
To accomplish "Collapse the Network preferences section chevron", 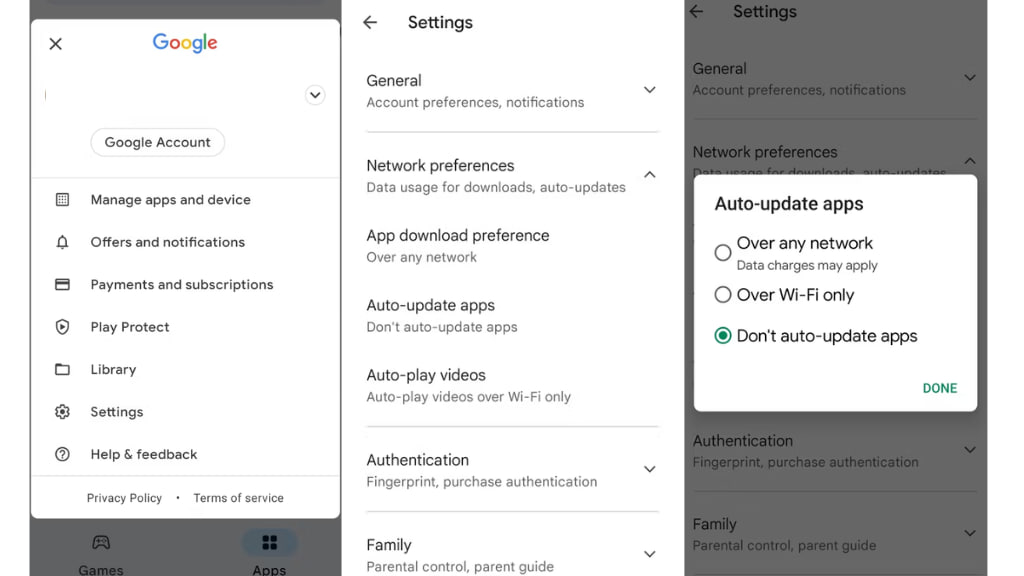I will point(649,175).
